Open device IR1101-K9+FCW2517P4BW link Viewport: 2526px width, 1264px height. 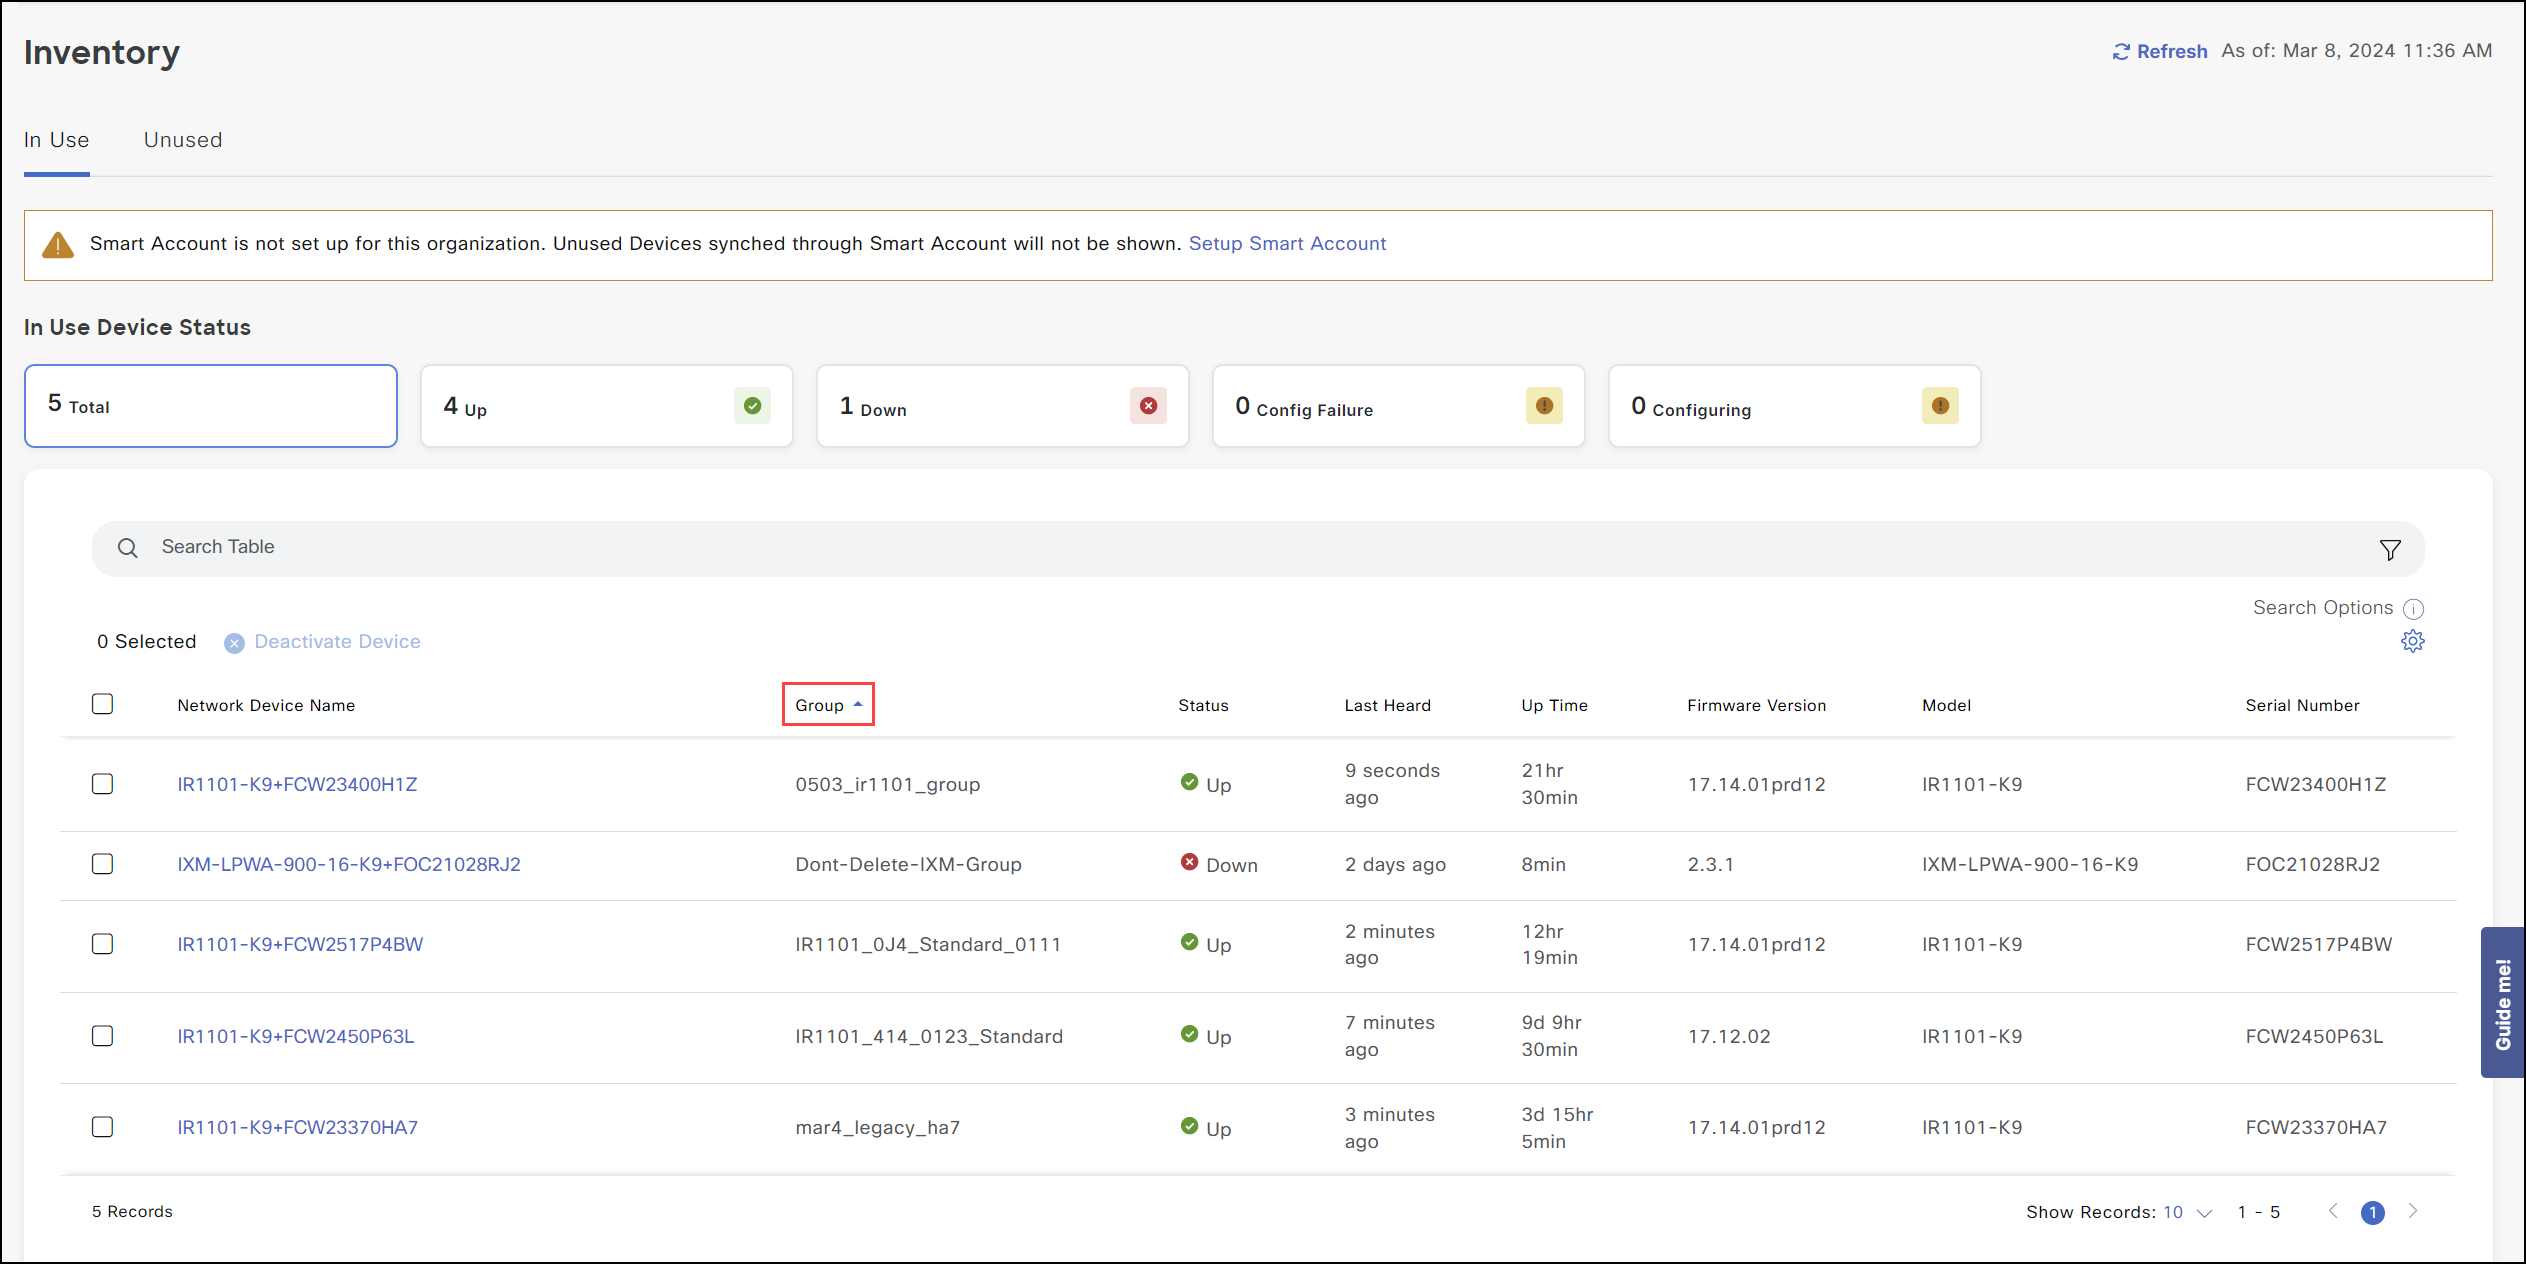pos(300,945)
